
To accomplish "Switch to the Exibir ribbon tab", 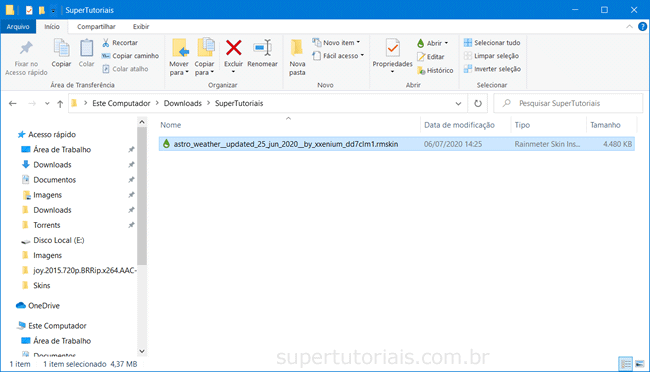I will (x=141, y=27).
